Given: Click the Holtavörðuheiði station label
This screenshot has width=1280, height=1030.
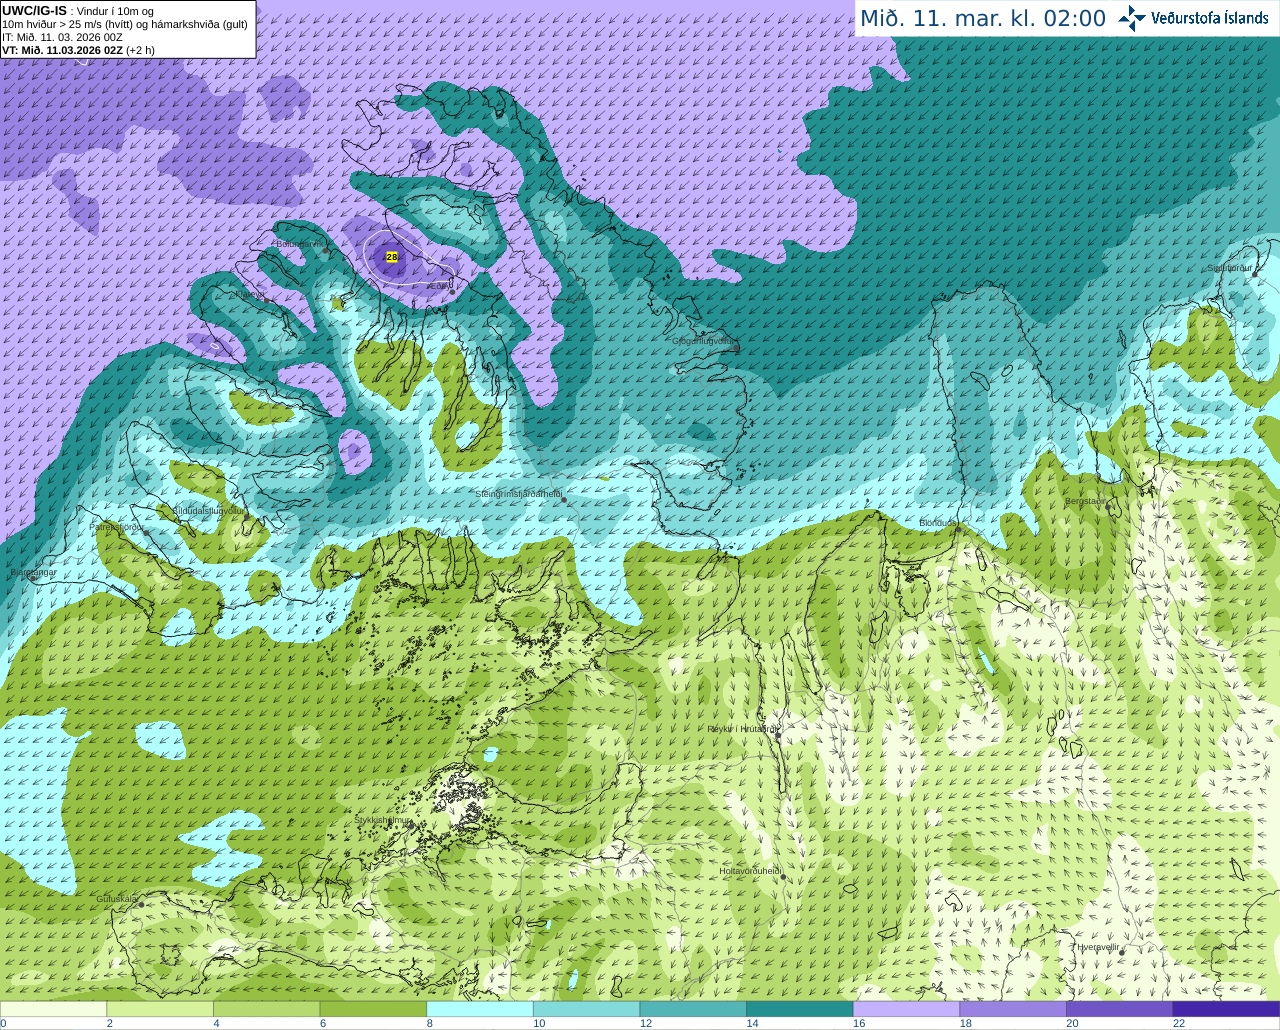Looking at the screenshot, I should point(750,871).
